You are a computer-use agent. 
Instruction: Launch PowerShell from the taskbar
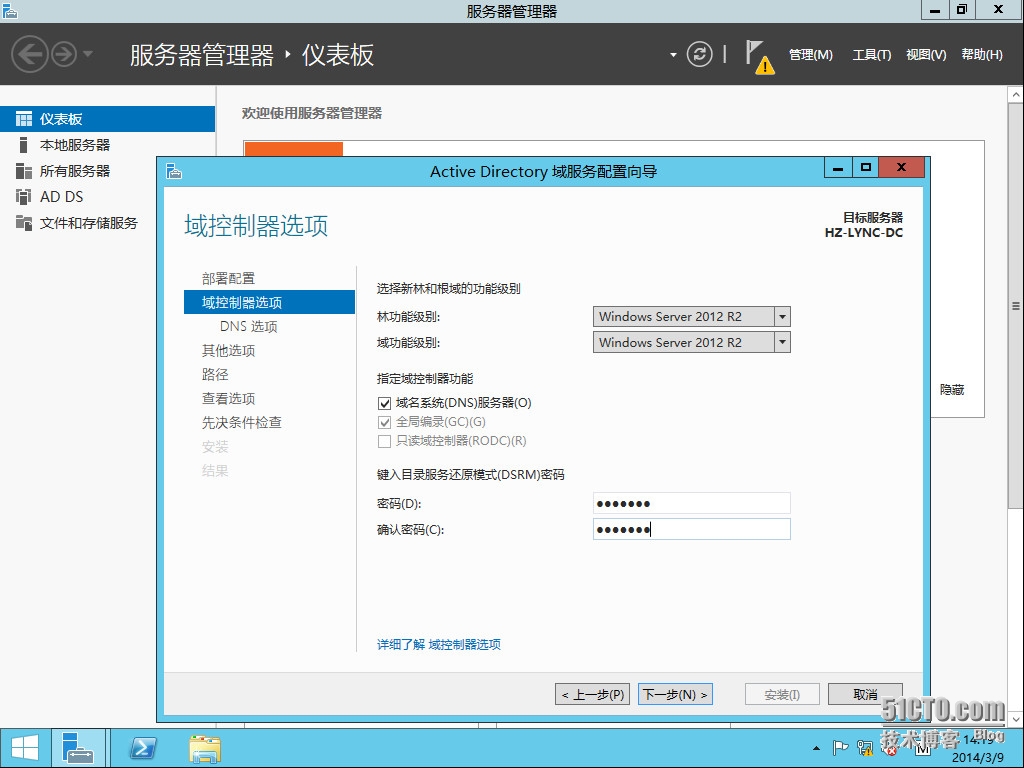click(143, 748)
